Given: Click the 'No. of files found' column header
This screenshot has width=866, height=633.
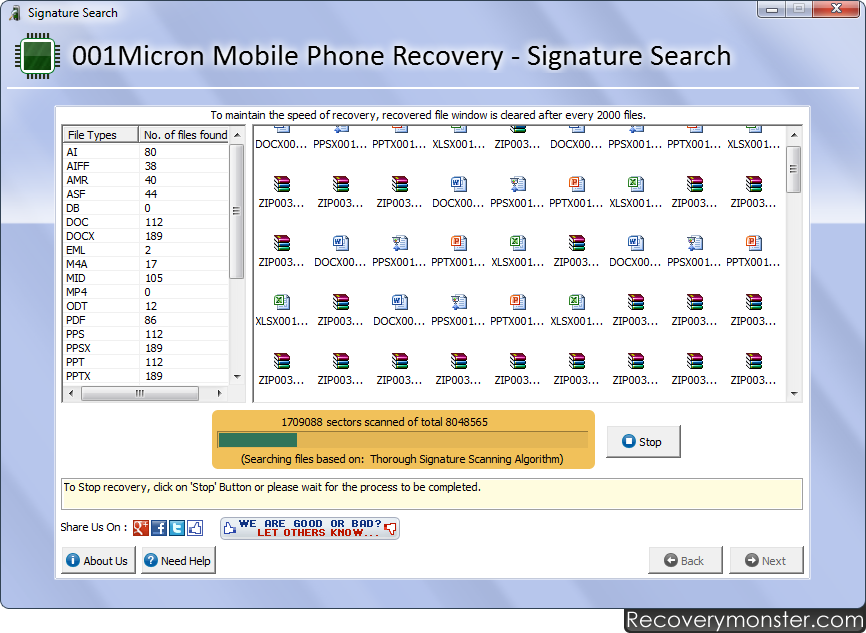Looking at the screenshot, I should pyautogui.click(x=184, y=135).
